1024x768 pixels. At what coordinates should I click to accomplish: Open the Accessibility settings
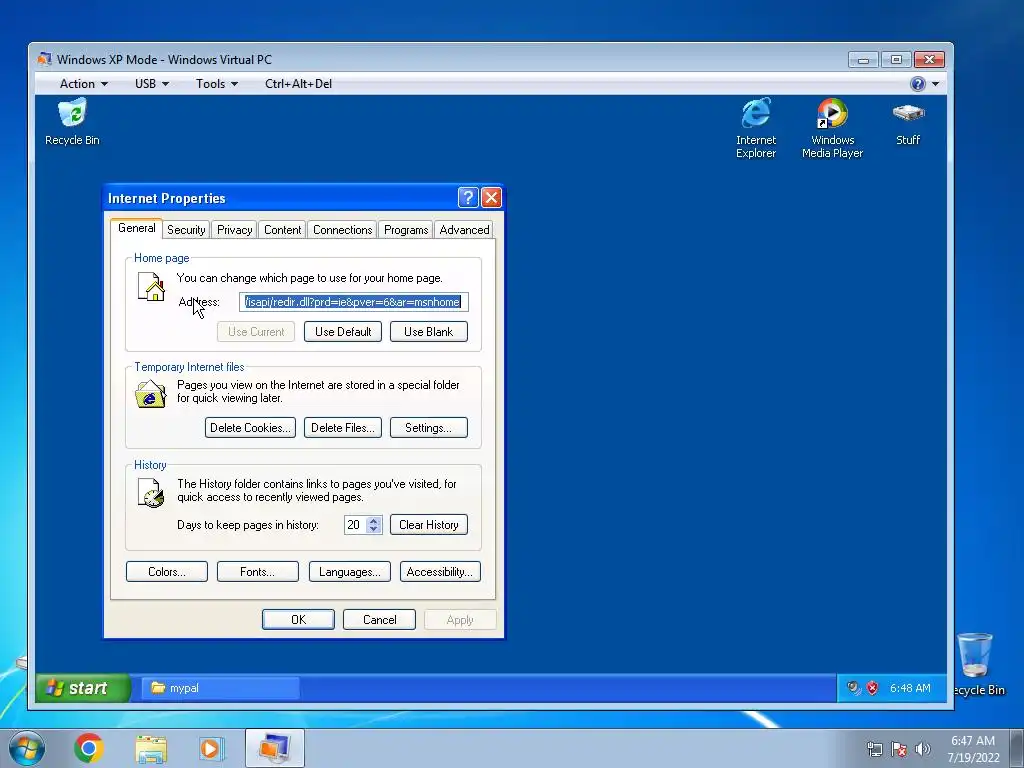click(440, 571)
